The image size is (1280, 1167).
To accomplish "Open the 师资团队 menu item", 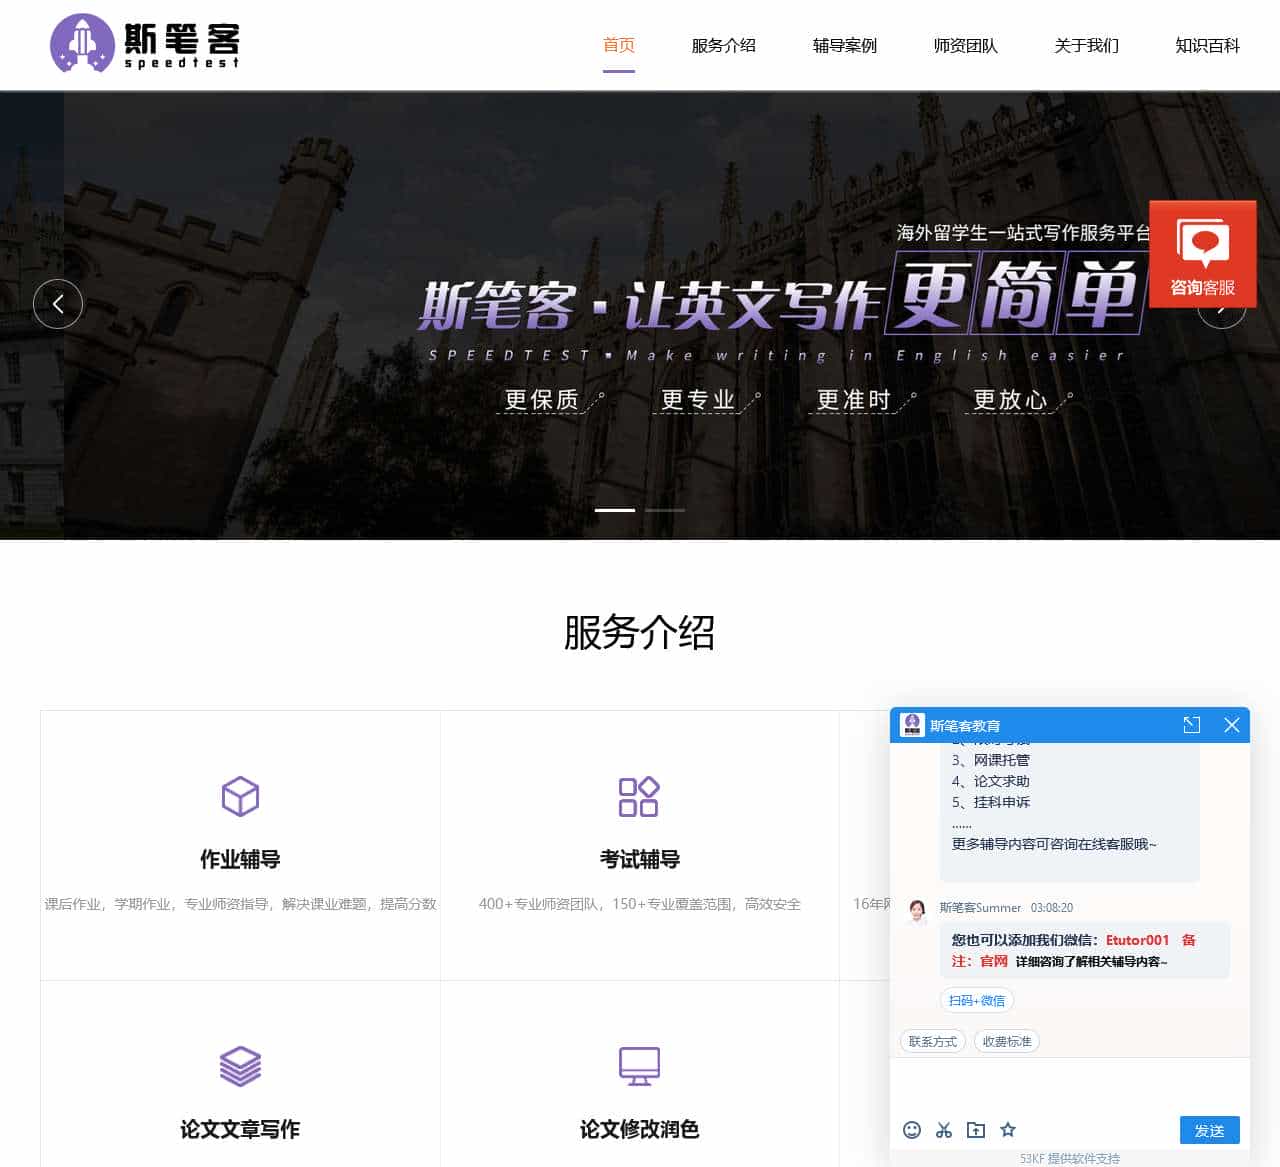I will [x=965, y=46].
